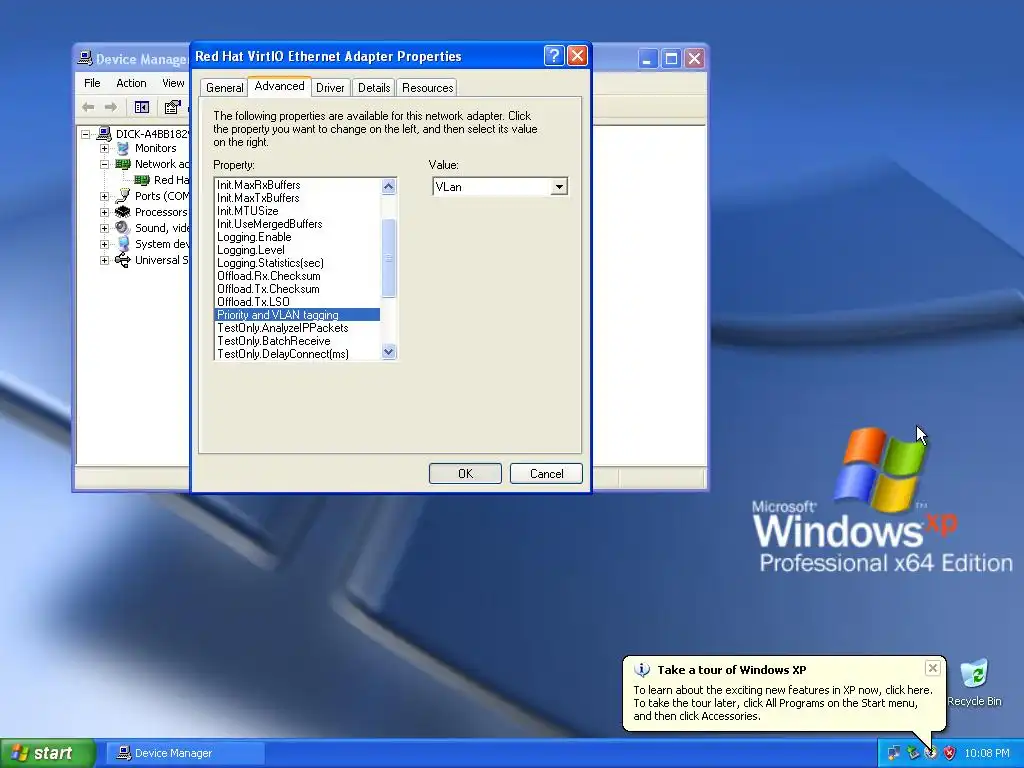The width and height of the screenshot is (1024, 768).
Task: Select Offload.Tx.LSO property
Action: [297, 302]
